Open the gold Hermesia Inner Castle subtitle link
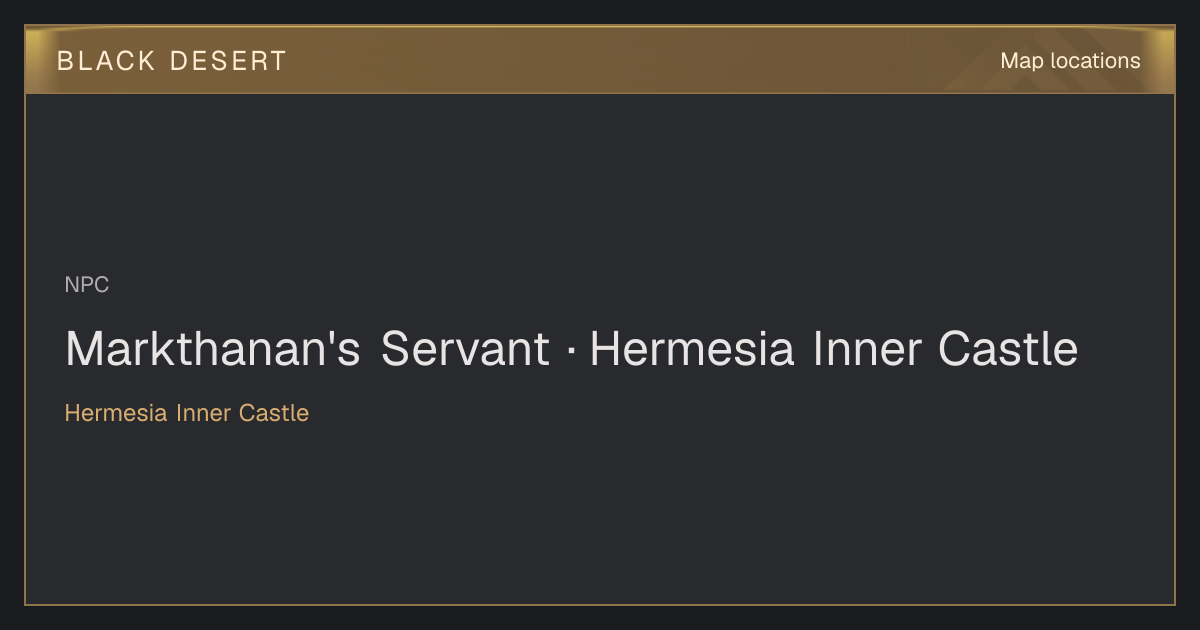 (x=187, y=413)
